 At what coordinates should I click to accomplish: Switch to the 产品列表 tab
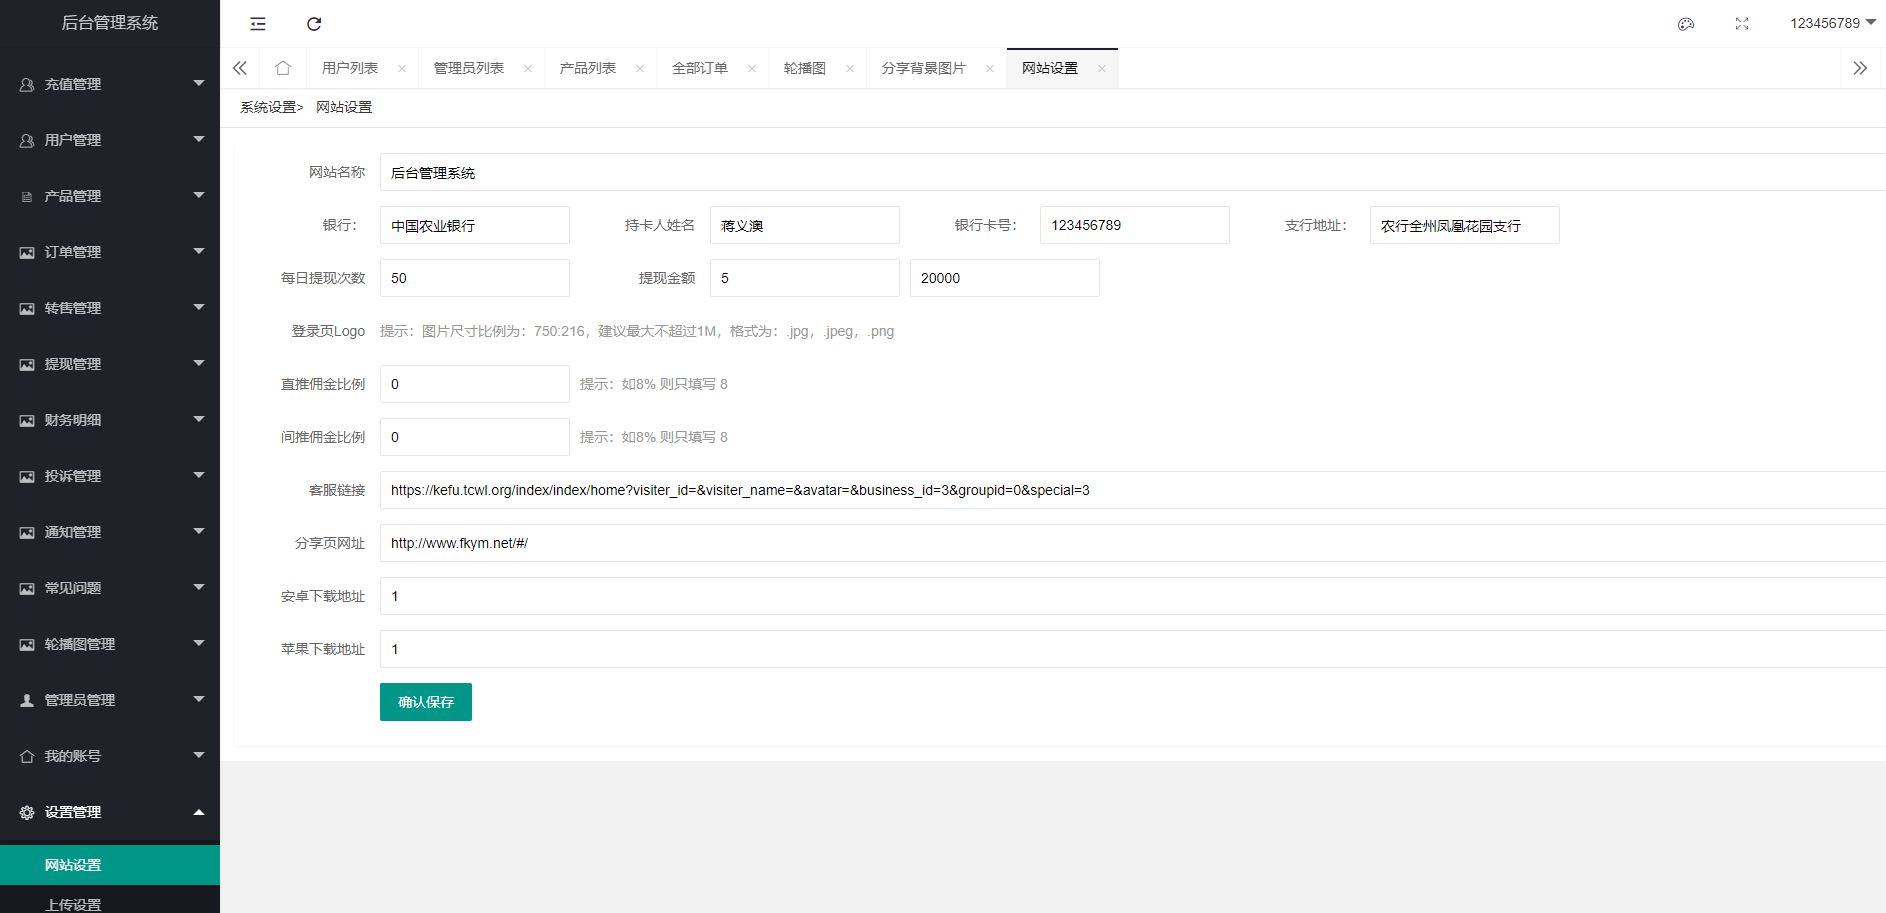coord(588,68)
